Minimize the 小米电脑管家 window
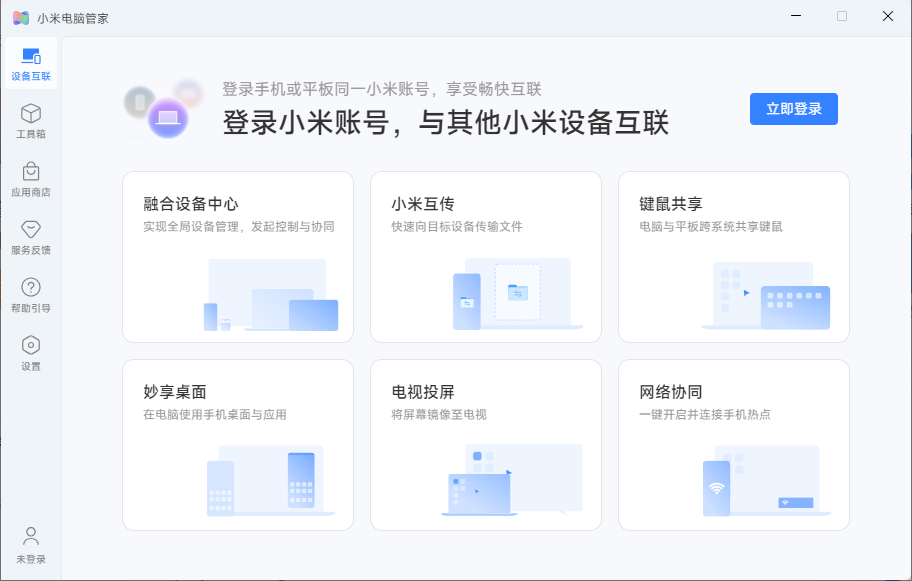 796,16
